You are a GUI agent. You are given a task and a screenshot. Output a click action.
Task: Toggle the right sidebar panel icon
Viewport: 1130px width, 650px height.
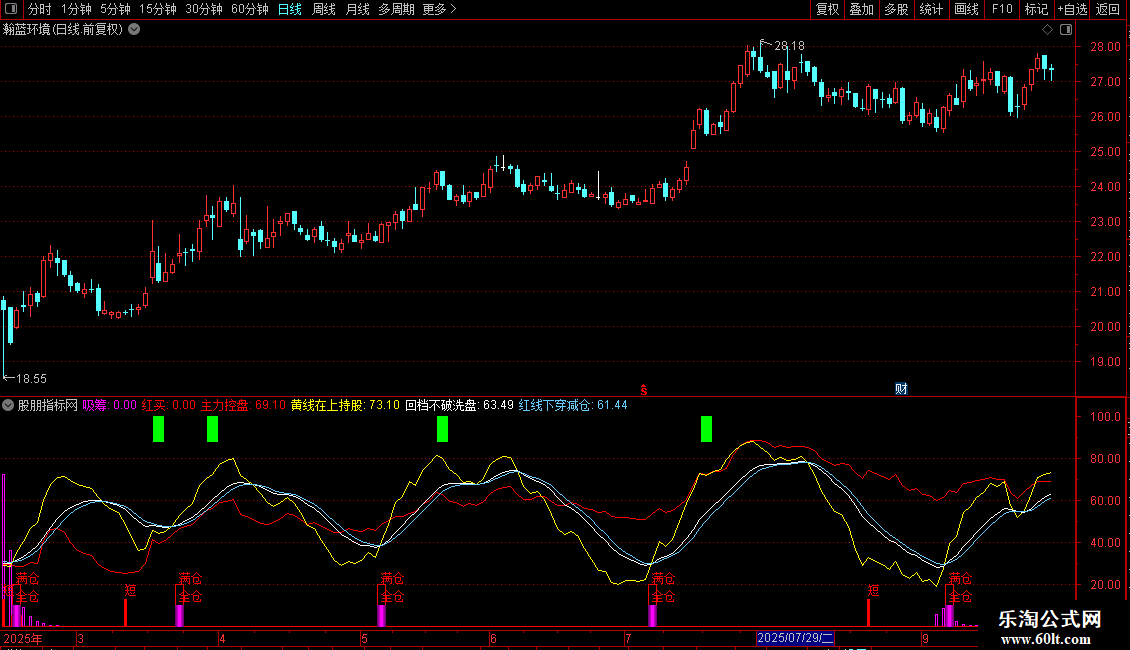[x=1067, y=30]
